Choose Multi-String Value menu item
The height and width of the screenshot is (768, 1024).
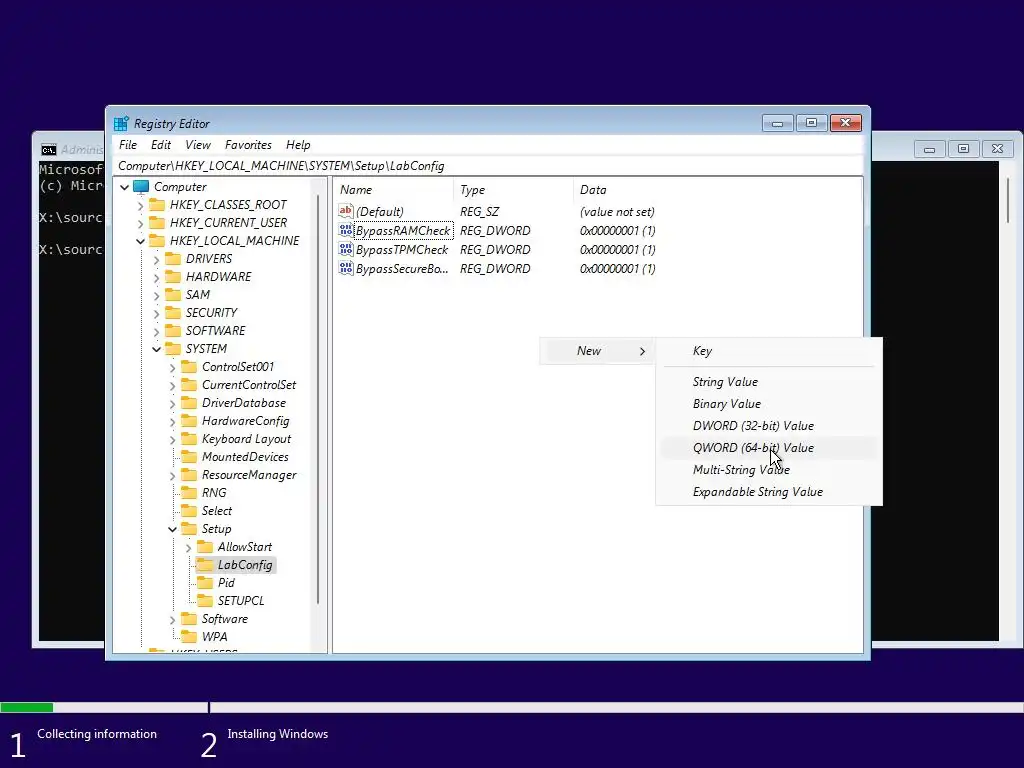(769, 470)
